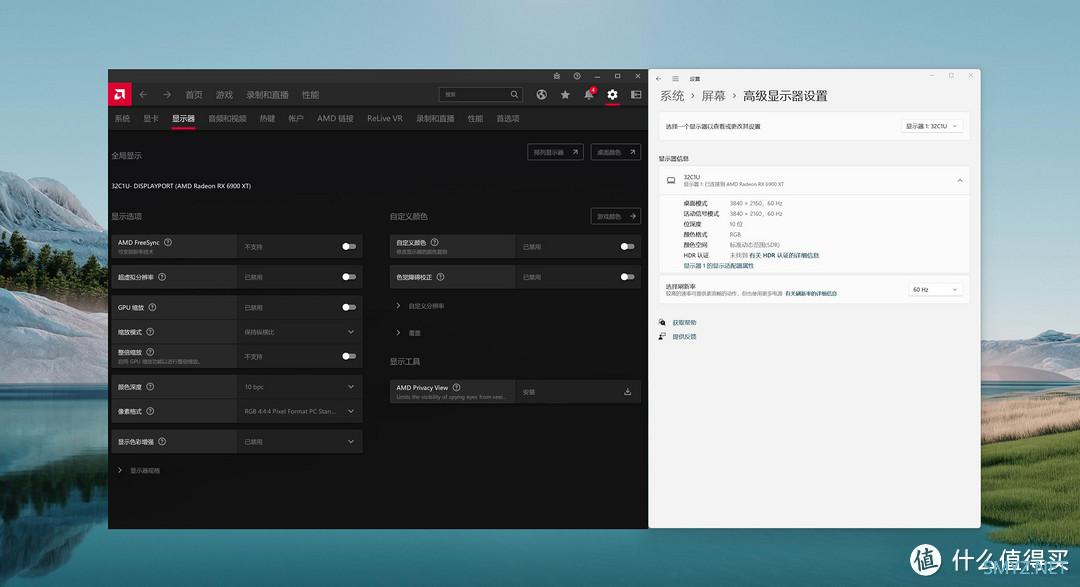Collapse the 32C1U display info card
The width and height of the screenshot is (1080, 587).
959,181
